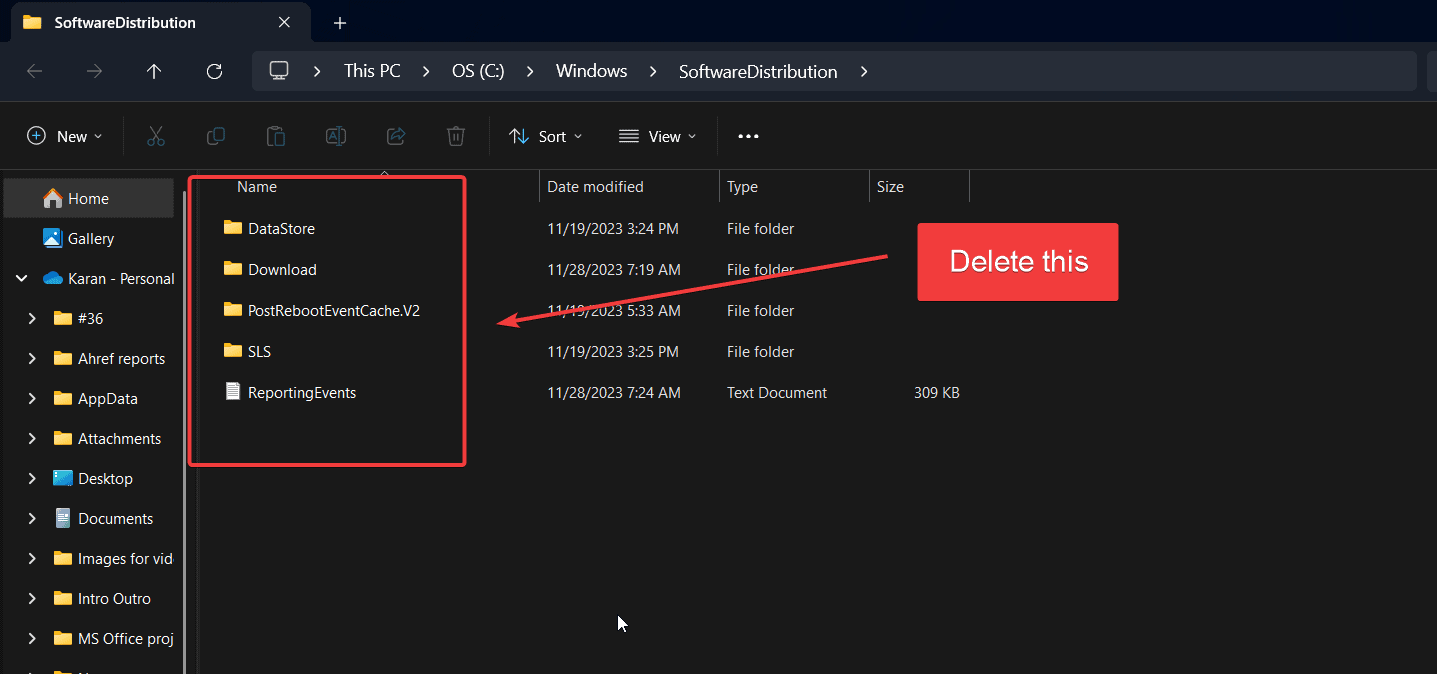Sort by the Type column header

(x=742, y=187)
